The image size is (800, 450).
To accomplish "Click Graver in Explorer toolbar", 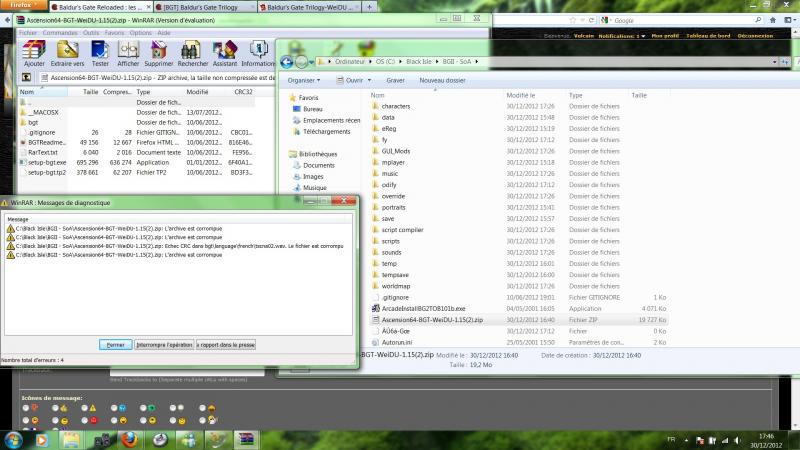I will pos(395,81).
